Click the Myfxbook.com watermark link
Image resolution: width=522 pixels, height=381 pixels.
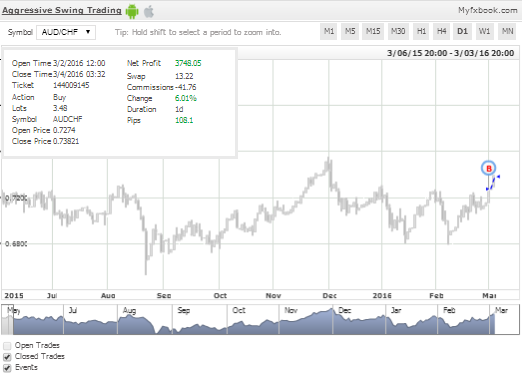click(487, 10)
